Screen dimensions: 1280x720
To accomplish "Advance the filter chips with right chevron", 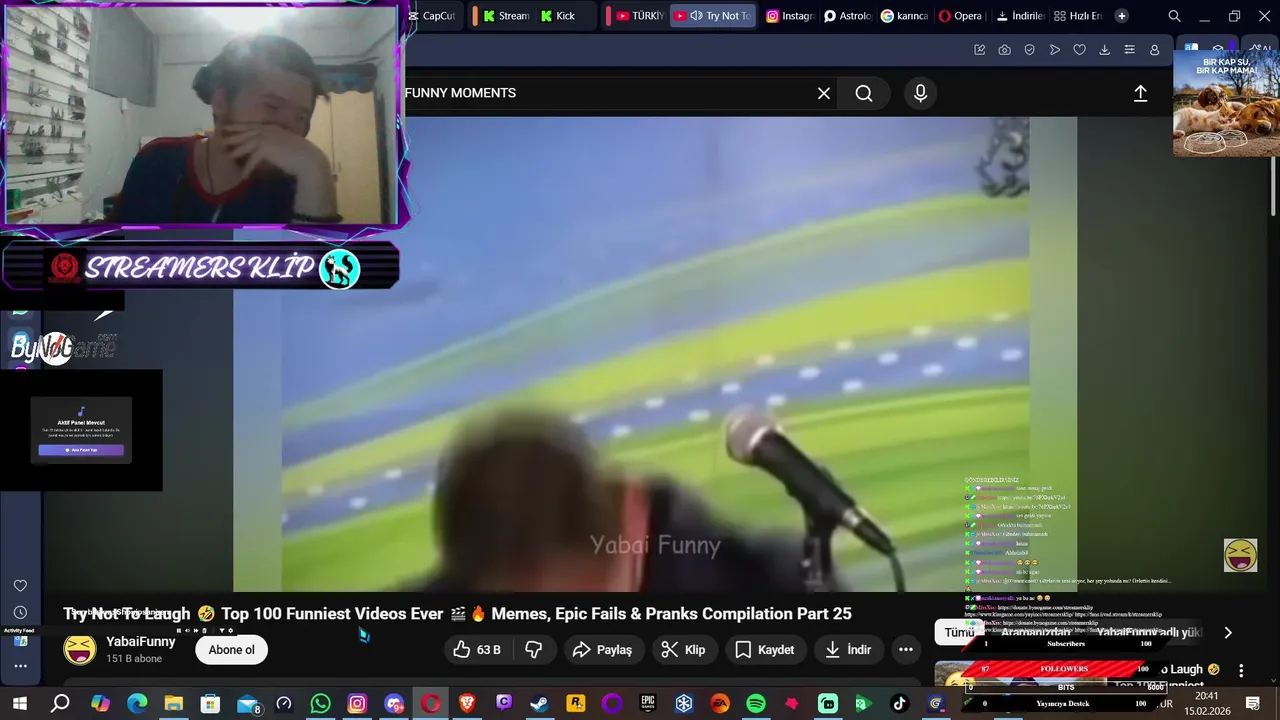I will point(1228,632).
